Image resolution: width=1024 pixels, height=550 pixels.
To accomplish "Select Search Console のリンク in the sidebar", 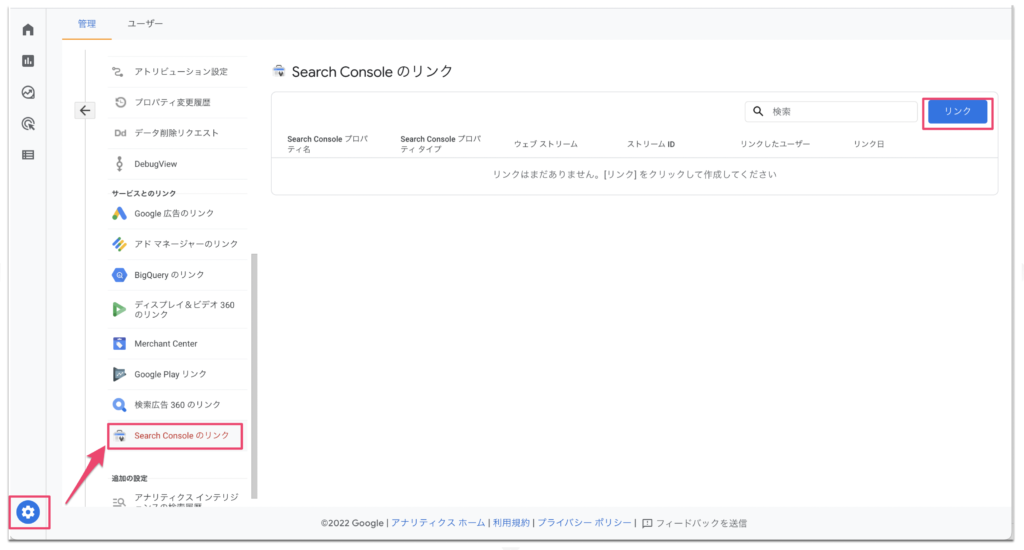I will click(x=180, y=436).
